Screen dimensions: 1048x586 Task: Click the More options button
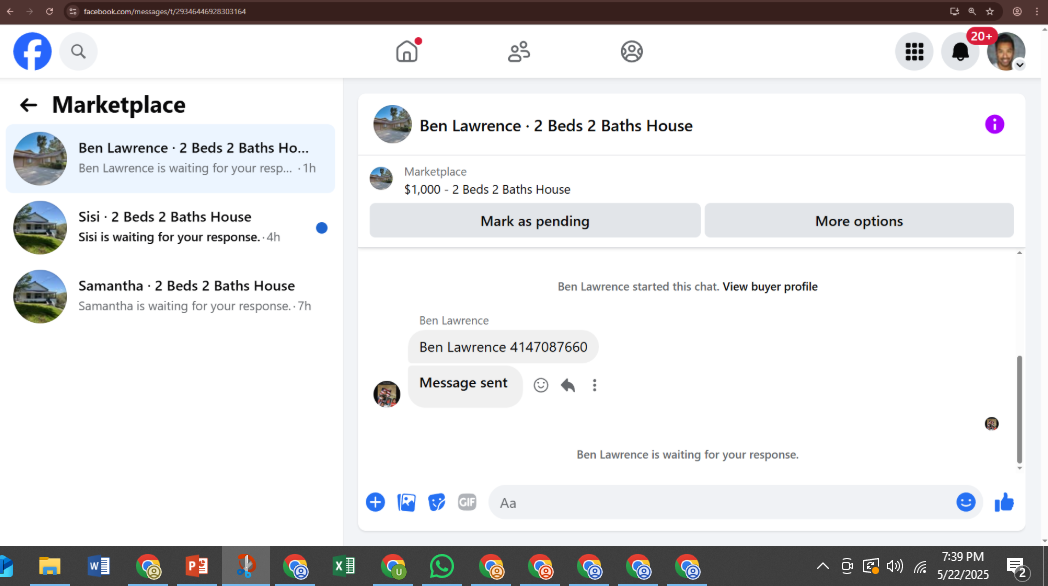coord(859,221)
